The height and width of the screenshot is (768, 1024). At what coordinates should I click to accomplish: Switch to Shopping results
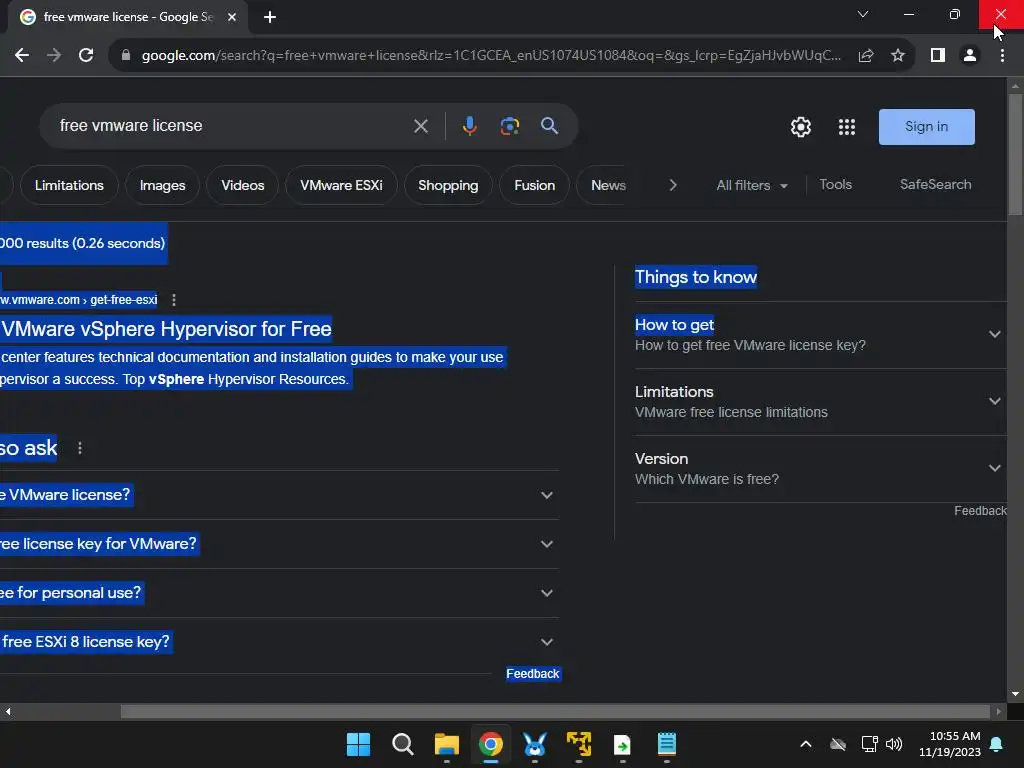pyautogui.click(x=448, y=185)
